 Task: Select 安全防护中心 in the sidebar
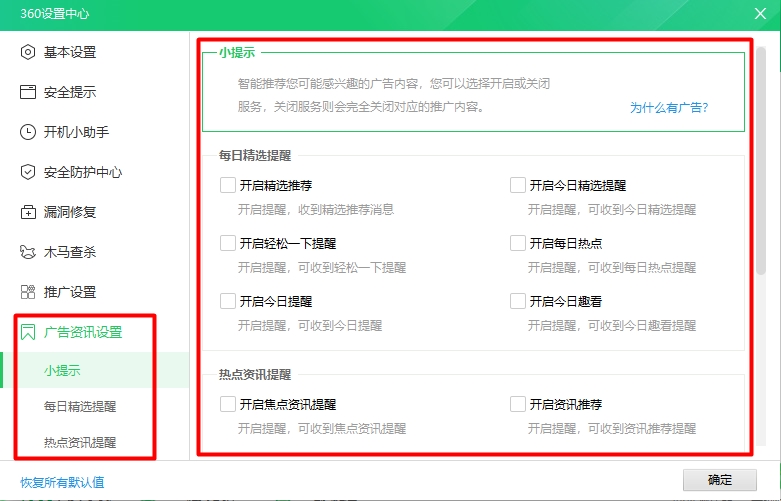click(x=83, y=172)
